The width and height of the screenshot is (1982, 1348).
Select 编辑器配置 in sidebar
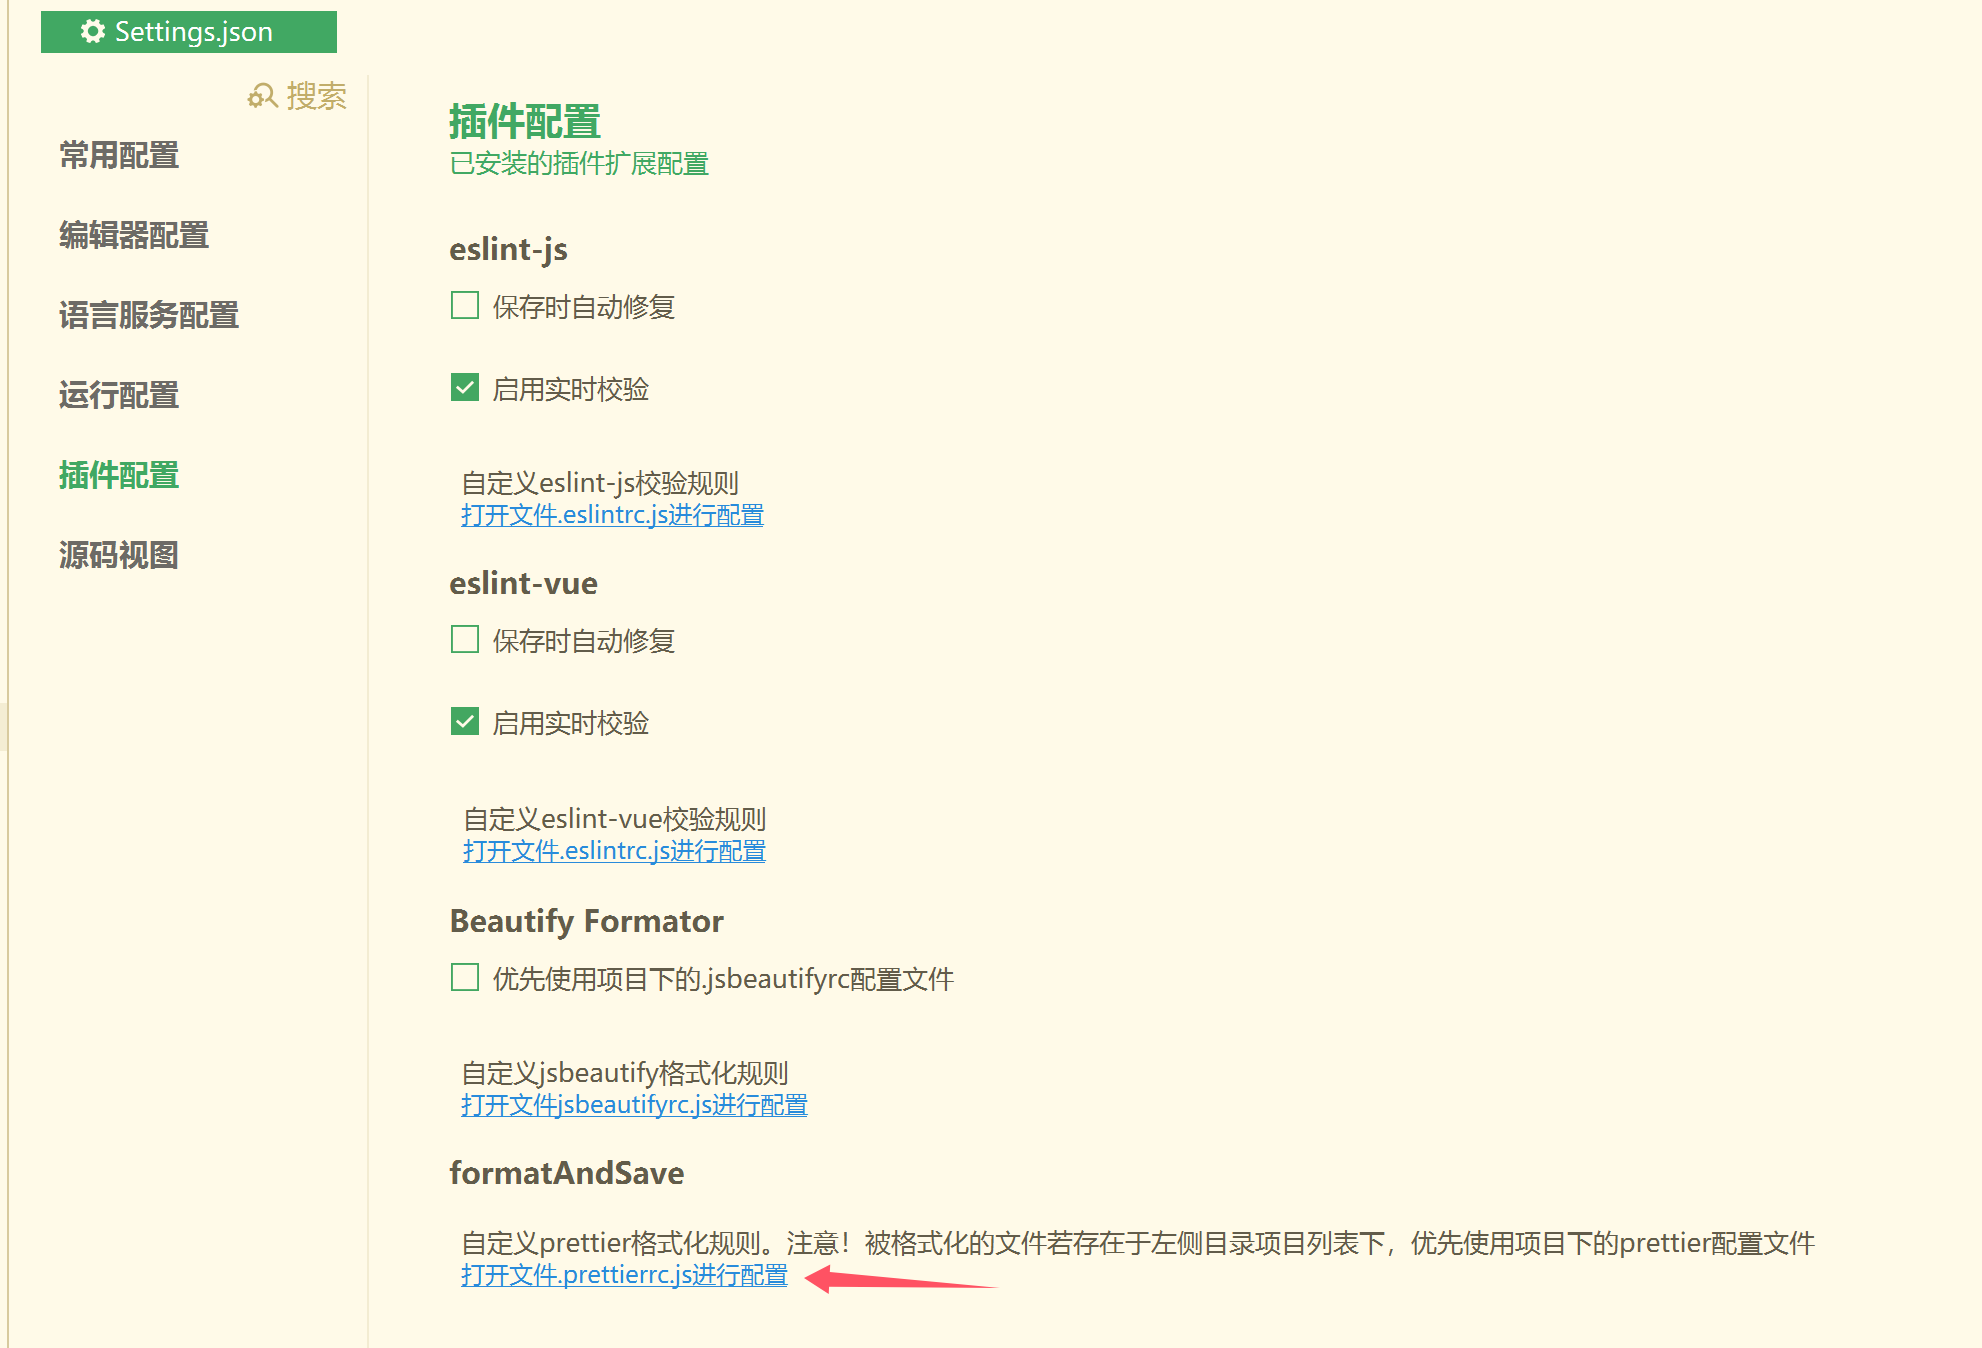click(134, 235)
